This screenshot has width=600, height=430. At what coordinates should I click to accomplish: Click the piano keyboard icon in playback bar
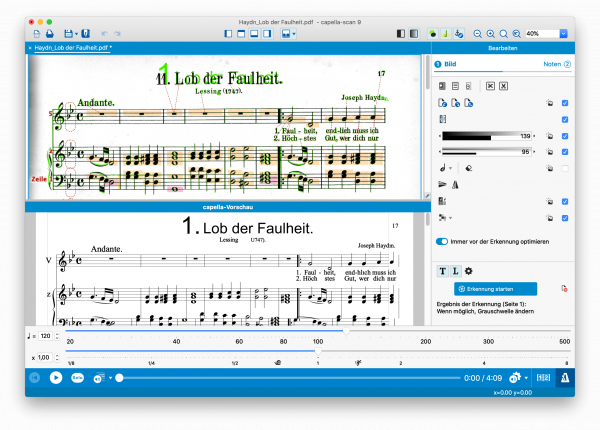coord(543,378)
